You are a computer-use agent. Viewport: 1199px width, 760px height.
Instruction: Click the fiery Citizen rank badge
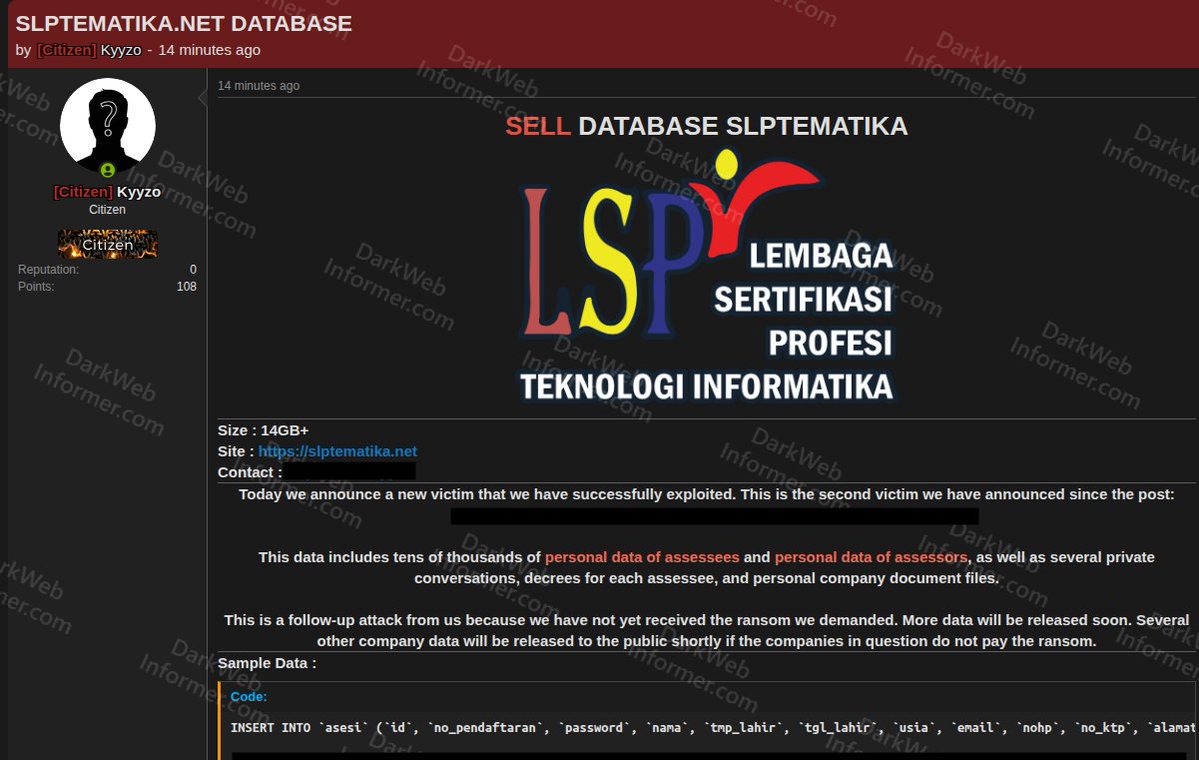tap(108, 244)
